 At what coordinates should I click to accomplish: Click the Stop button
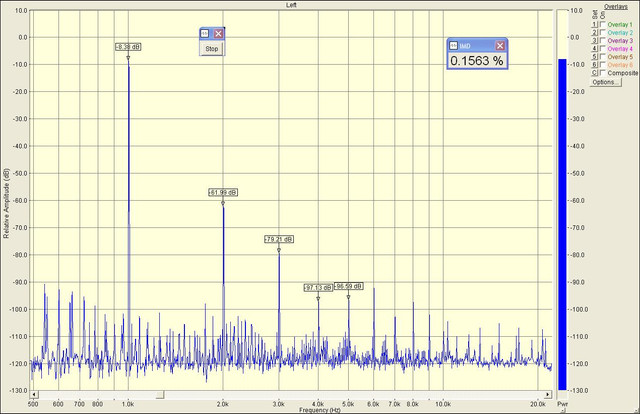click(211, 49)
